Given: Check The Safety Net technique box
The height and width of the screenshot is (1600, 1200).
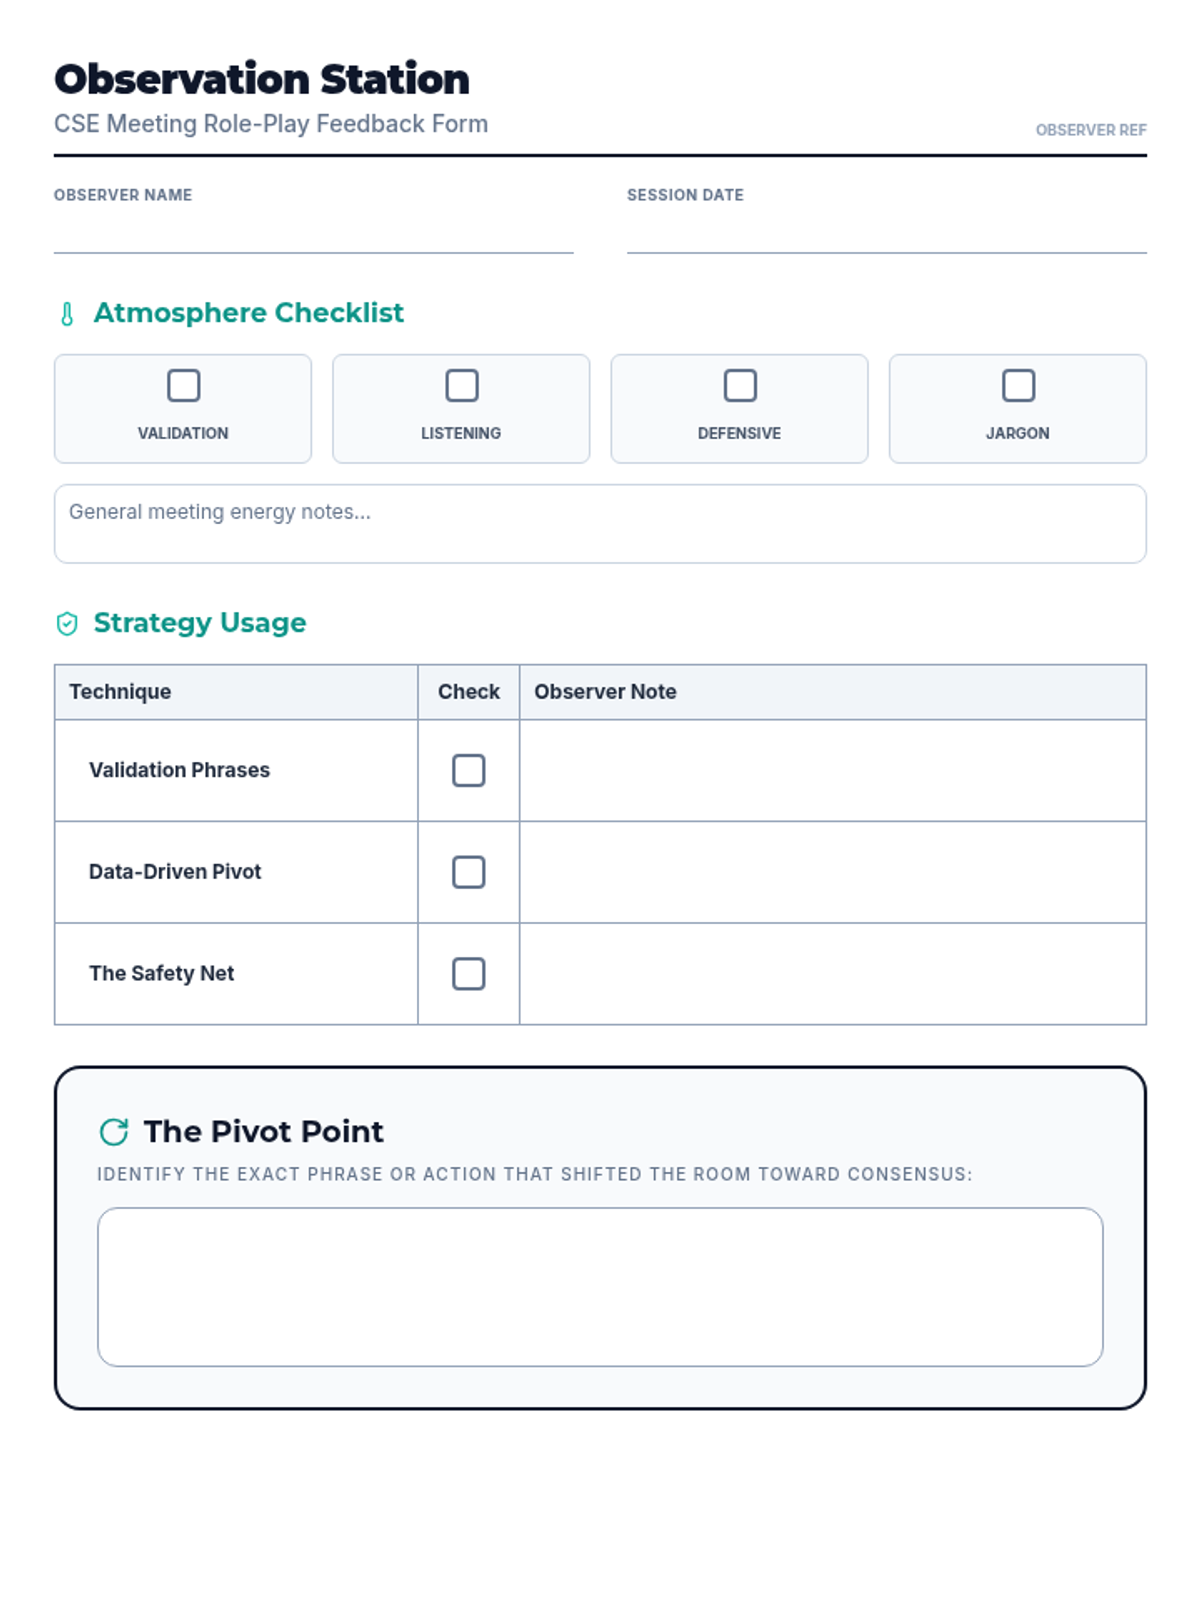Looking at the screenshot, I should [468, 973].
